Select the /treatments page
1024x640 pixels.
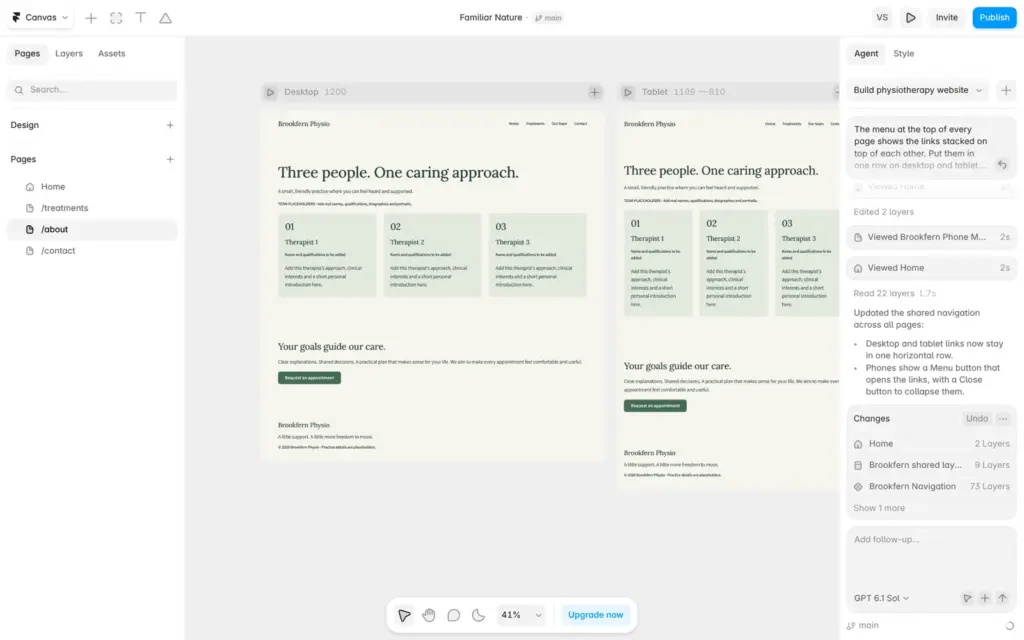(92, 208)
